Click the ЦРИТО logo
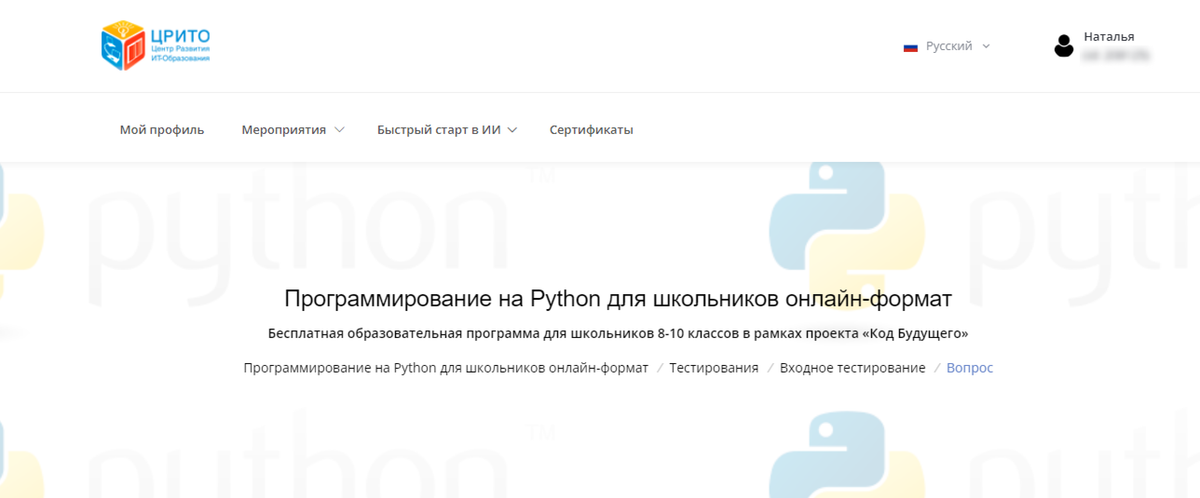1200x498 pixels. pyautogui.click(x=155, y=45)
